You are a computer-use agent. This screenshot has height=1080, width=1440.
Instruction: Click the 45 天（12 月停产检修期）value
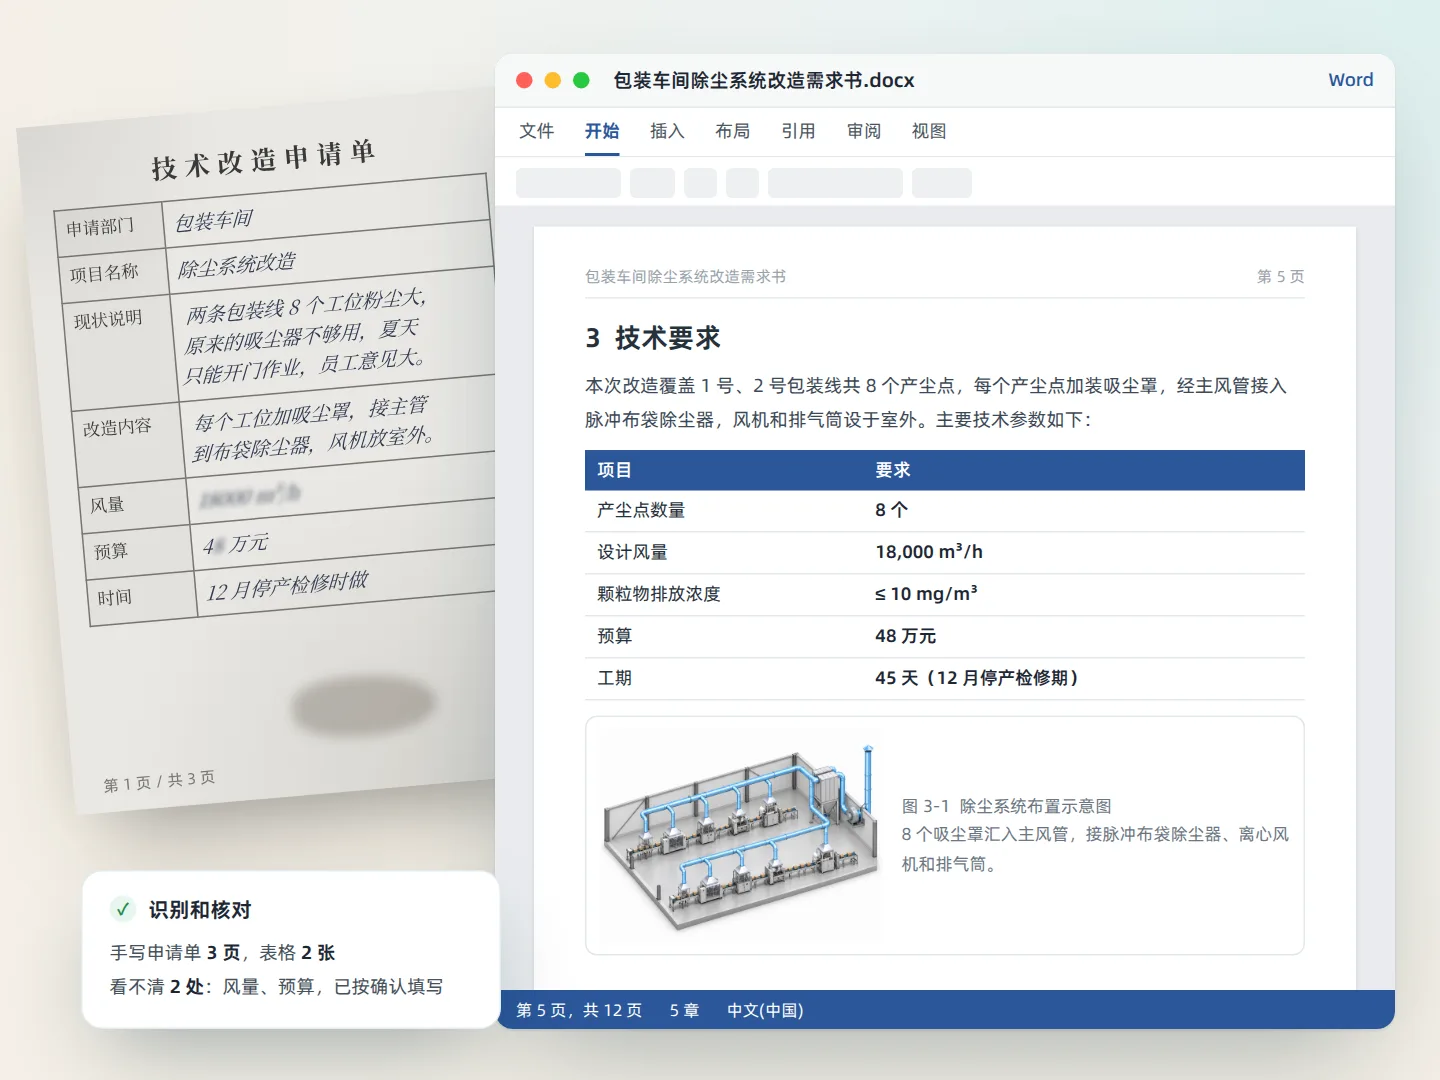tap(977, 678)
